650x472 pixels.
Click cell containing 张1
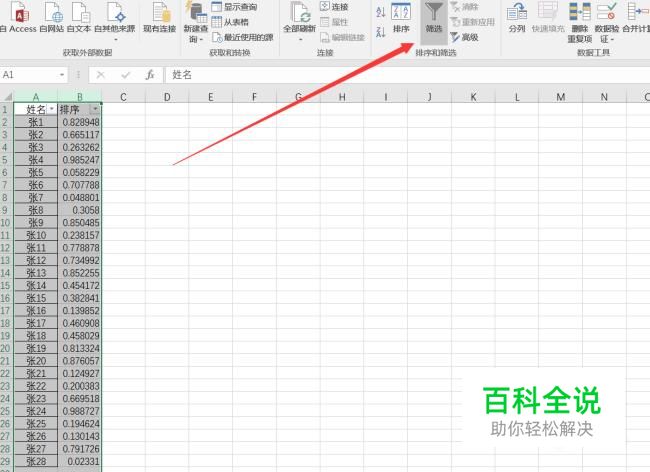pyautogui.click(x=36, y=122)
